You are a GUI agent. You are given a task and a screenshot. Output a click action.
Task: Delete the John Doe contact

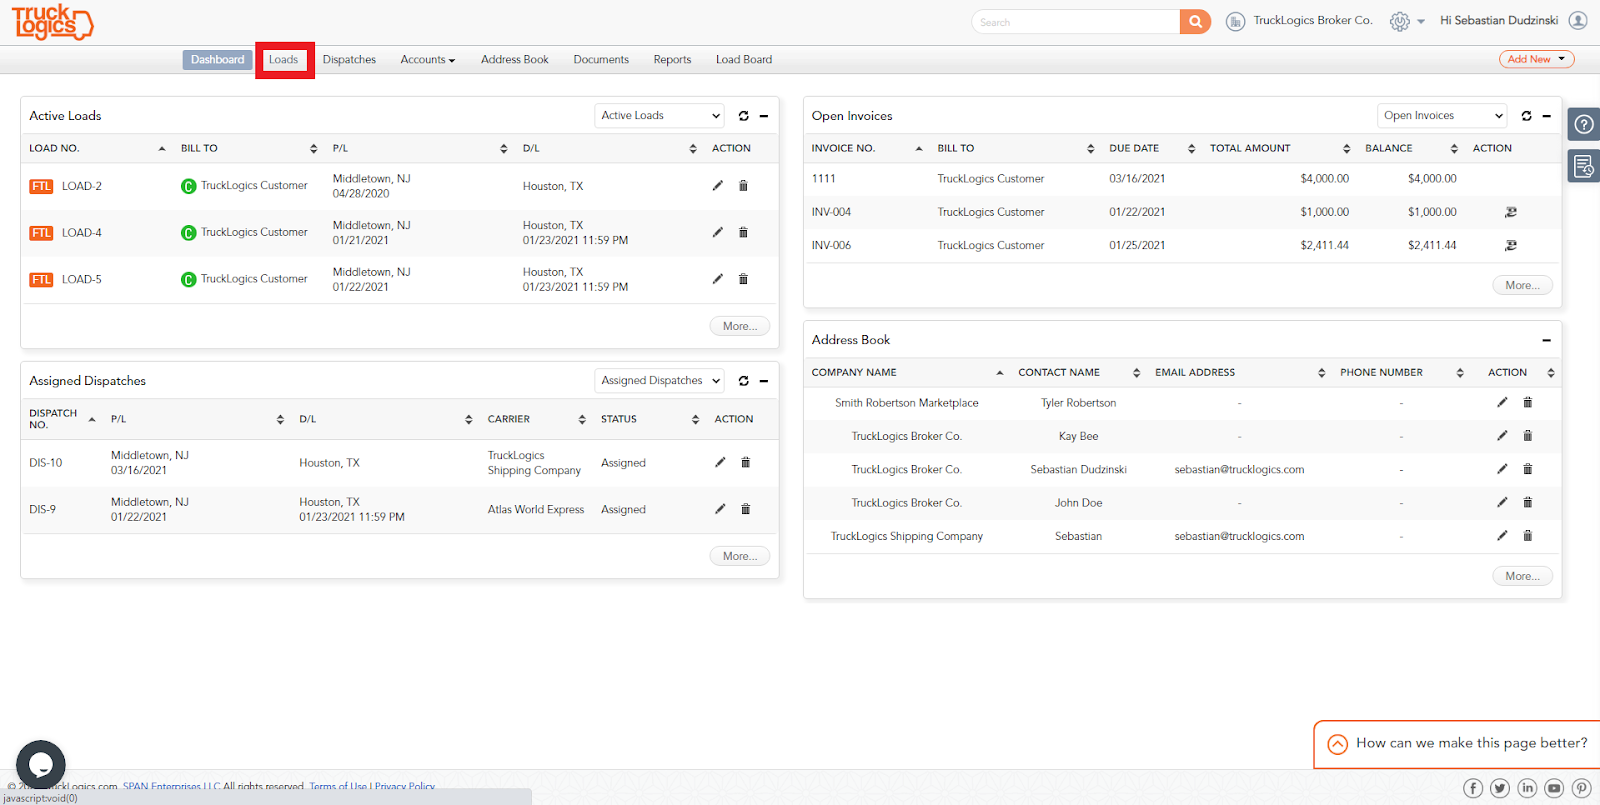tap(1528, 502)
